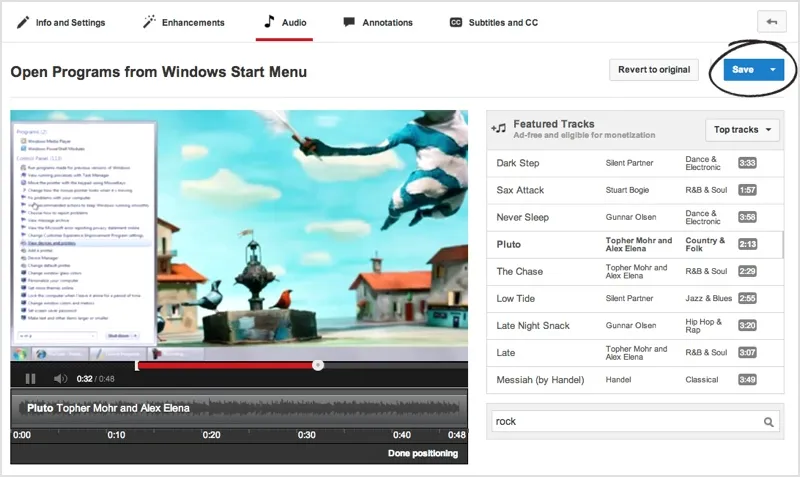The height and width of the screenshot is (477, 800).
Task: Select the Pluto track row
Action: [635, 244]
